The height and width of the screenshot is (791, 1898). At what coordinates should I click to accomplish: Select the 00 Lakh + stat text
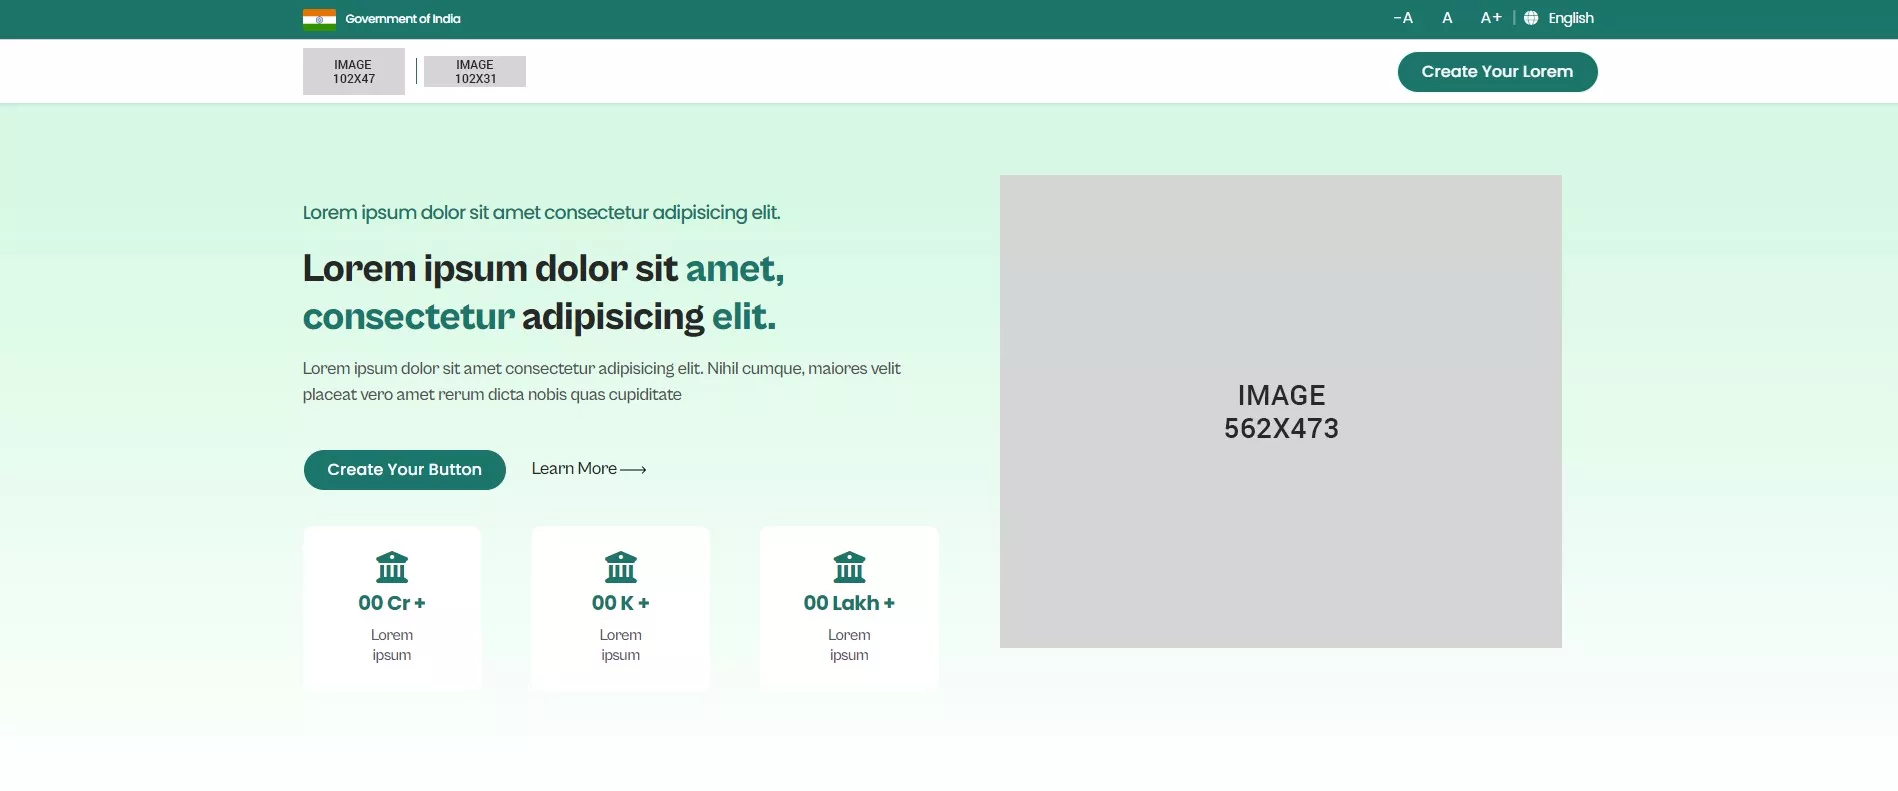point(849,603)
